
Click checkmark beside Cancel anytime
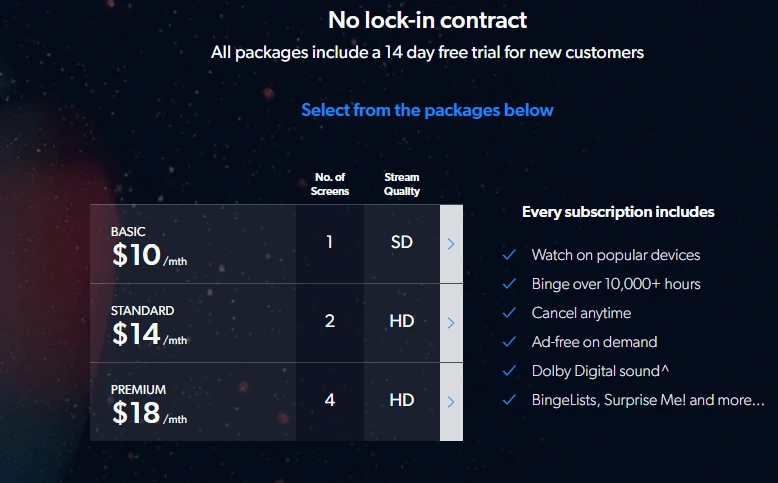(x=509, y=313)
